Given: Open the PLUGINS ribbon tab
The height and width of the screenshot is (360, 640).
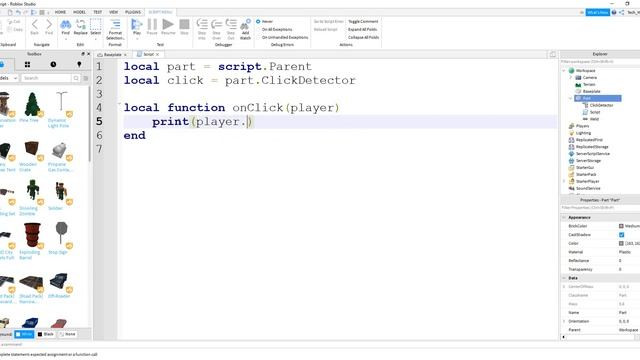Looking at the screenshot, I should [x=133, y=12].
